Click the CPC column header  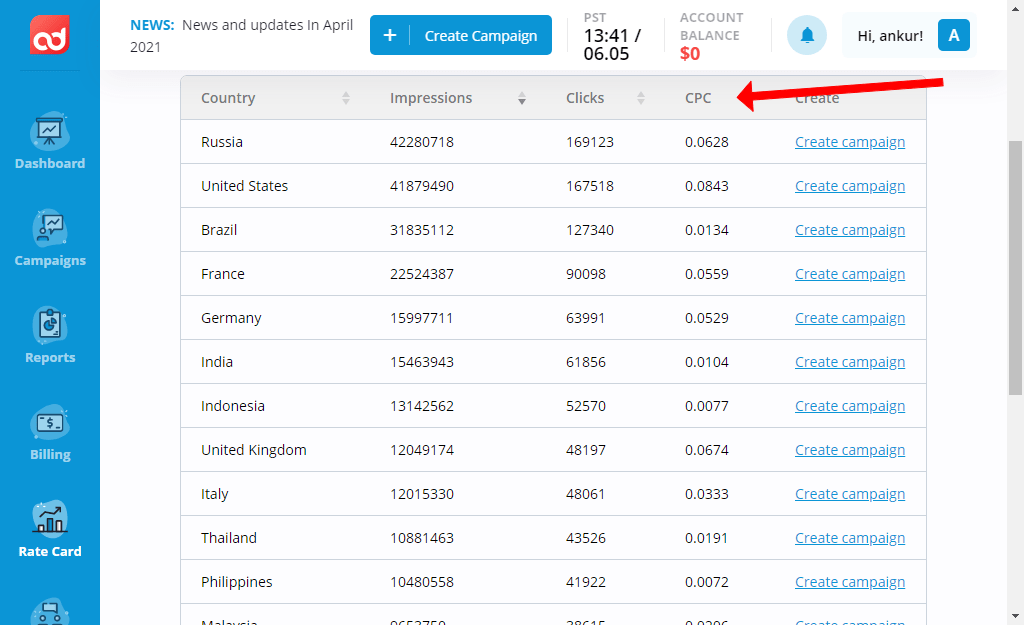tap(698, 98)
